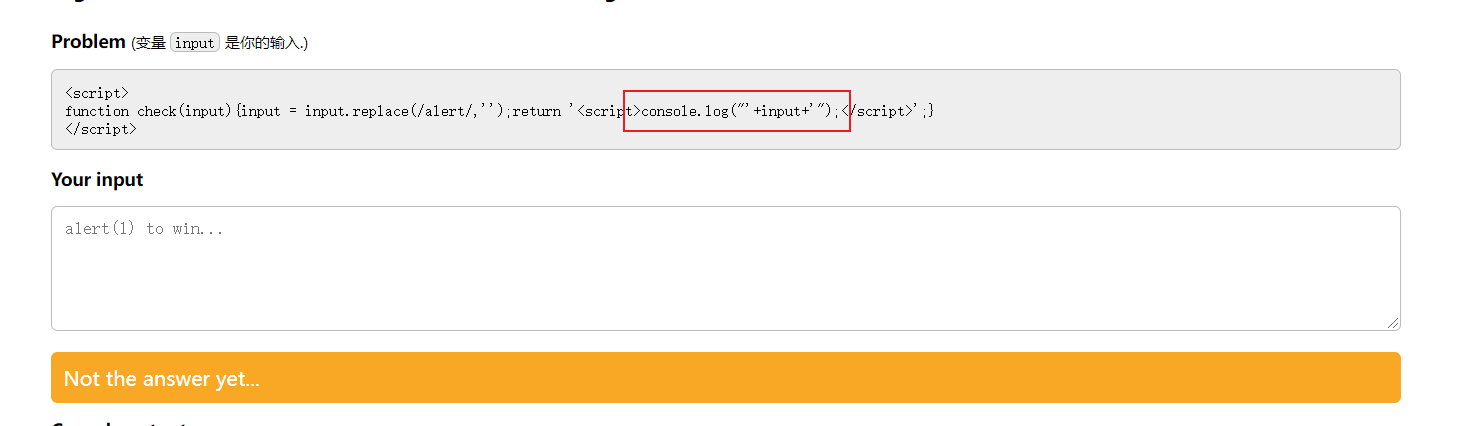The image size is (1466, 426).
Task: Click the Chinese text "变量"
Action: tap(150, 43)
